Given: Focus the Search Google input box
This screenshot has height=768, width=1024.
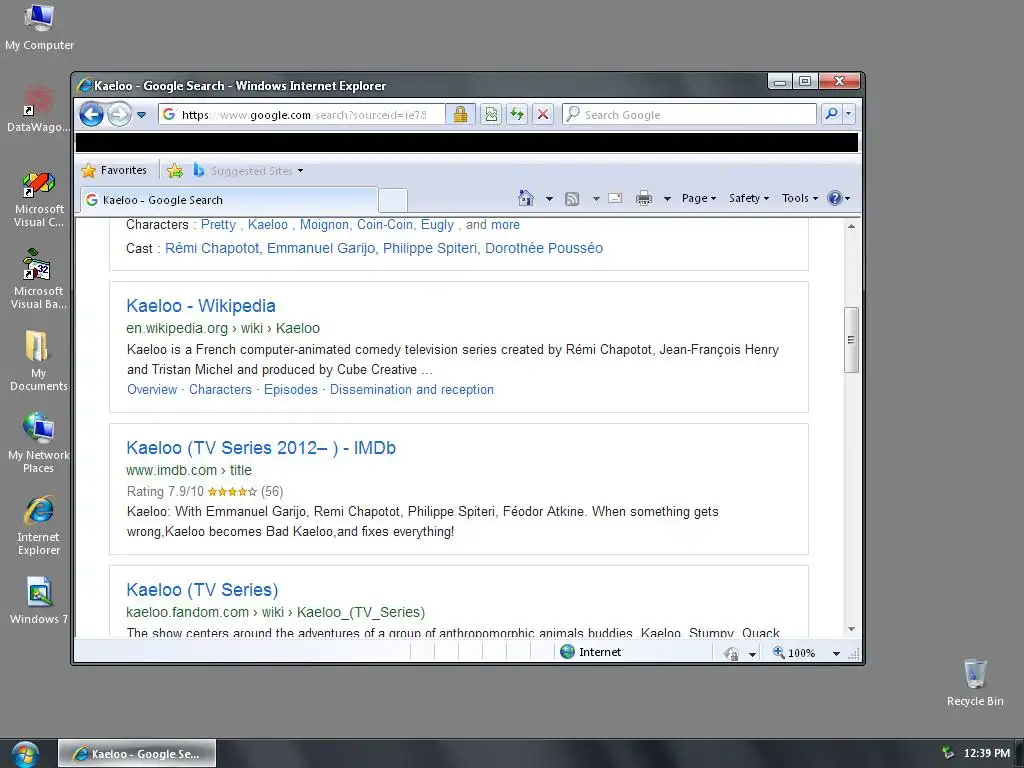Looking at the screenshot, I should coord(689,114).
